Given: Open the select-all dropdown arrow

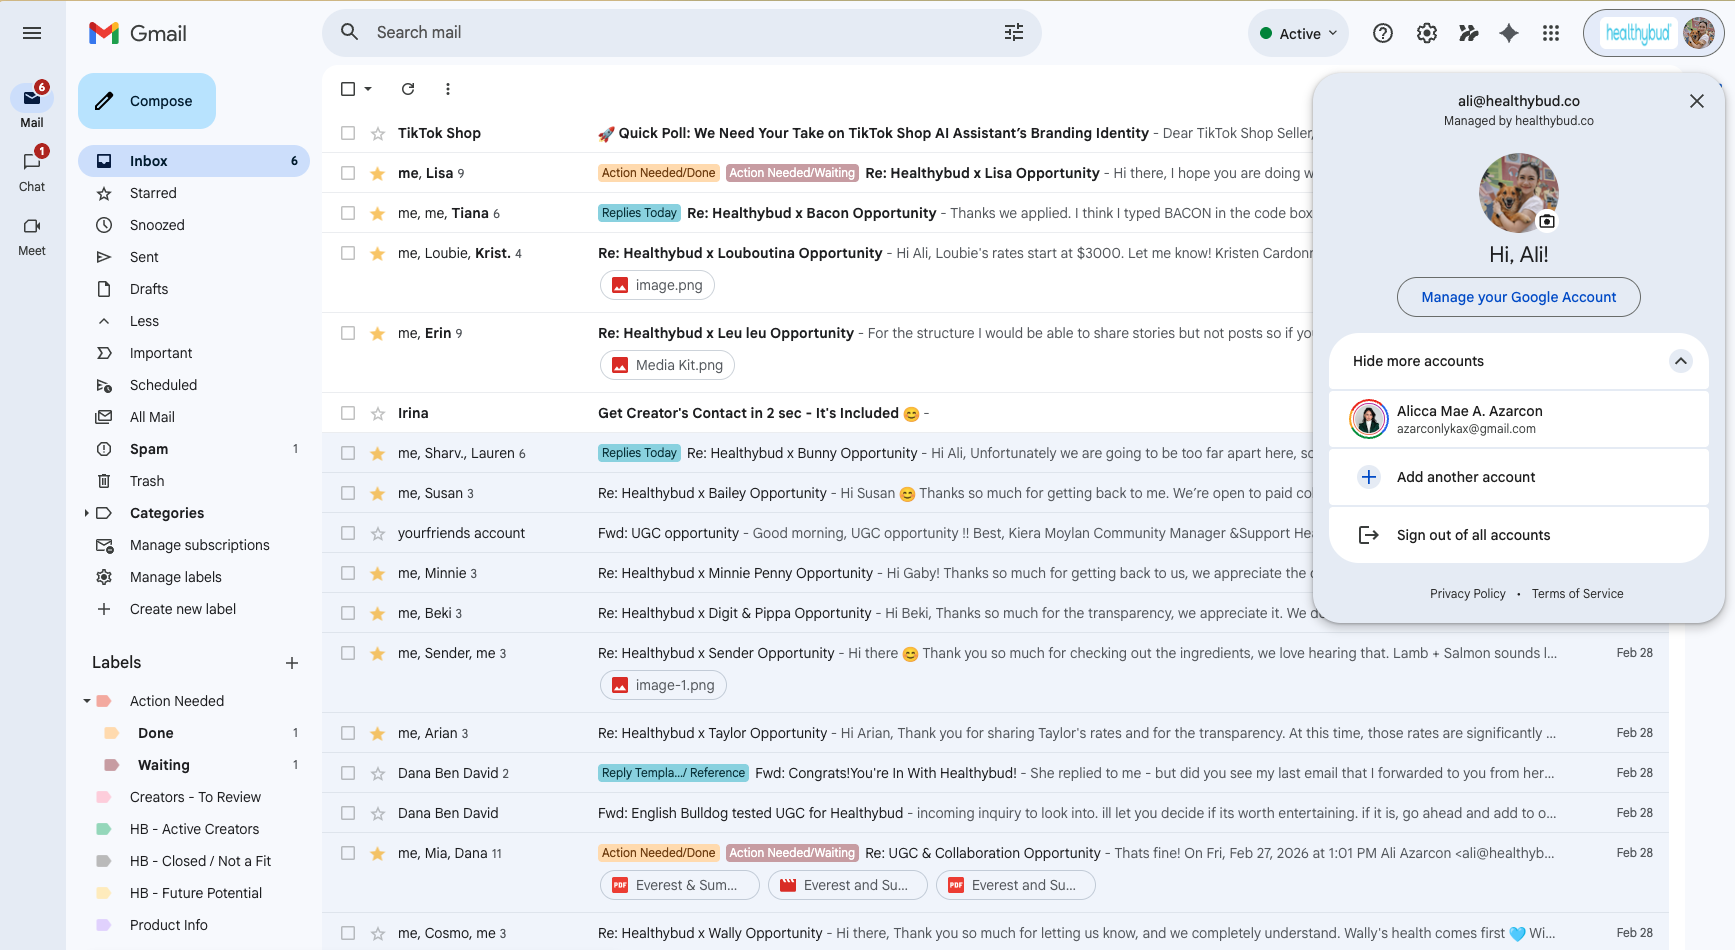Looking at the screenshot, I should [x=368, y=89].
